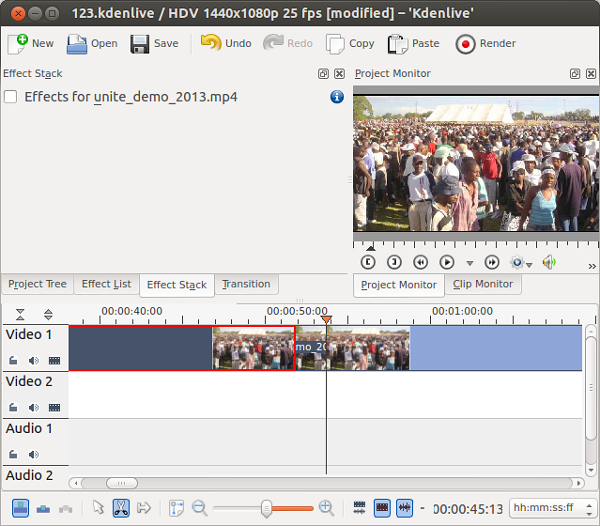
Task: Mute audio on Video 2 track
Action: [x=34, y=407]
